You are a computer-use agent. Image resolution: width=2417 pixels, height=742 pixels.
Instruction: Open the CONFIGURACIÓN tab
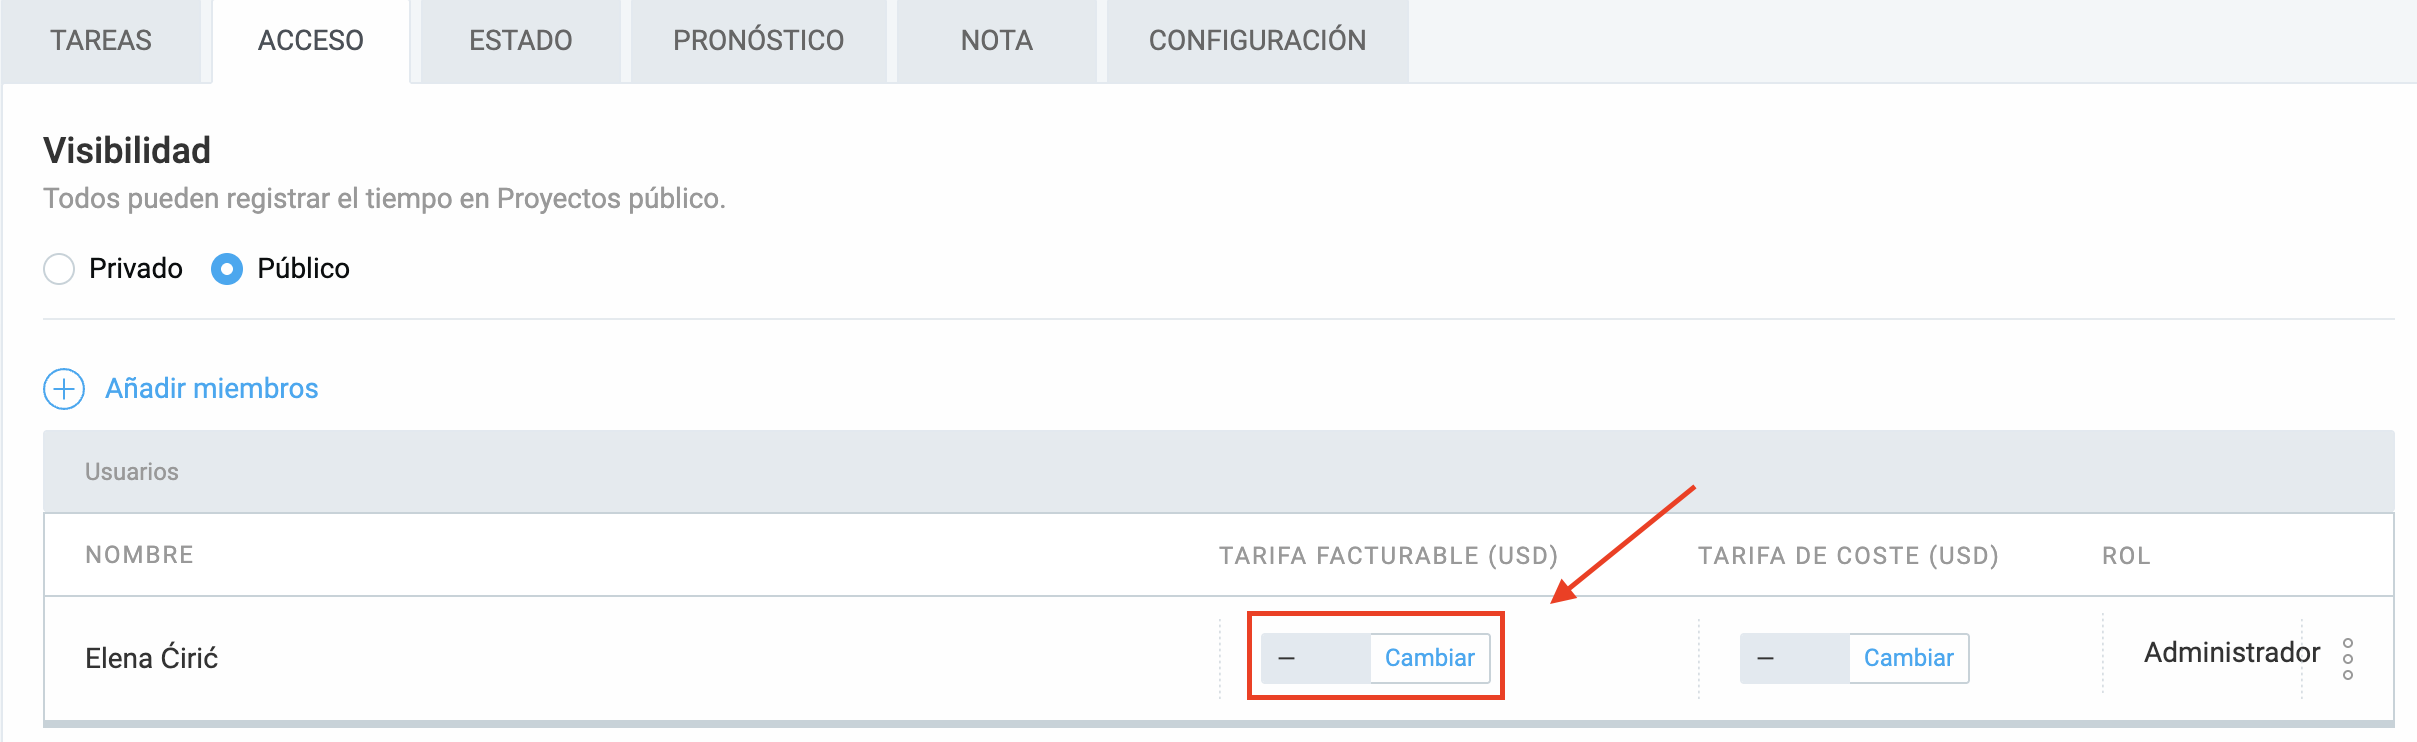(1258, 40)
